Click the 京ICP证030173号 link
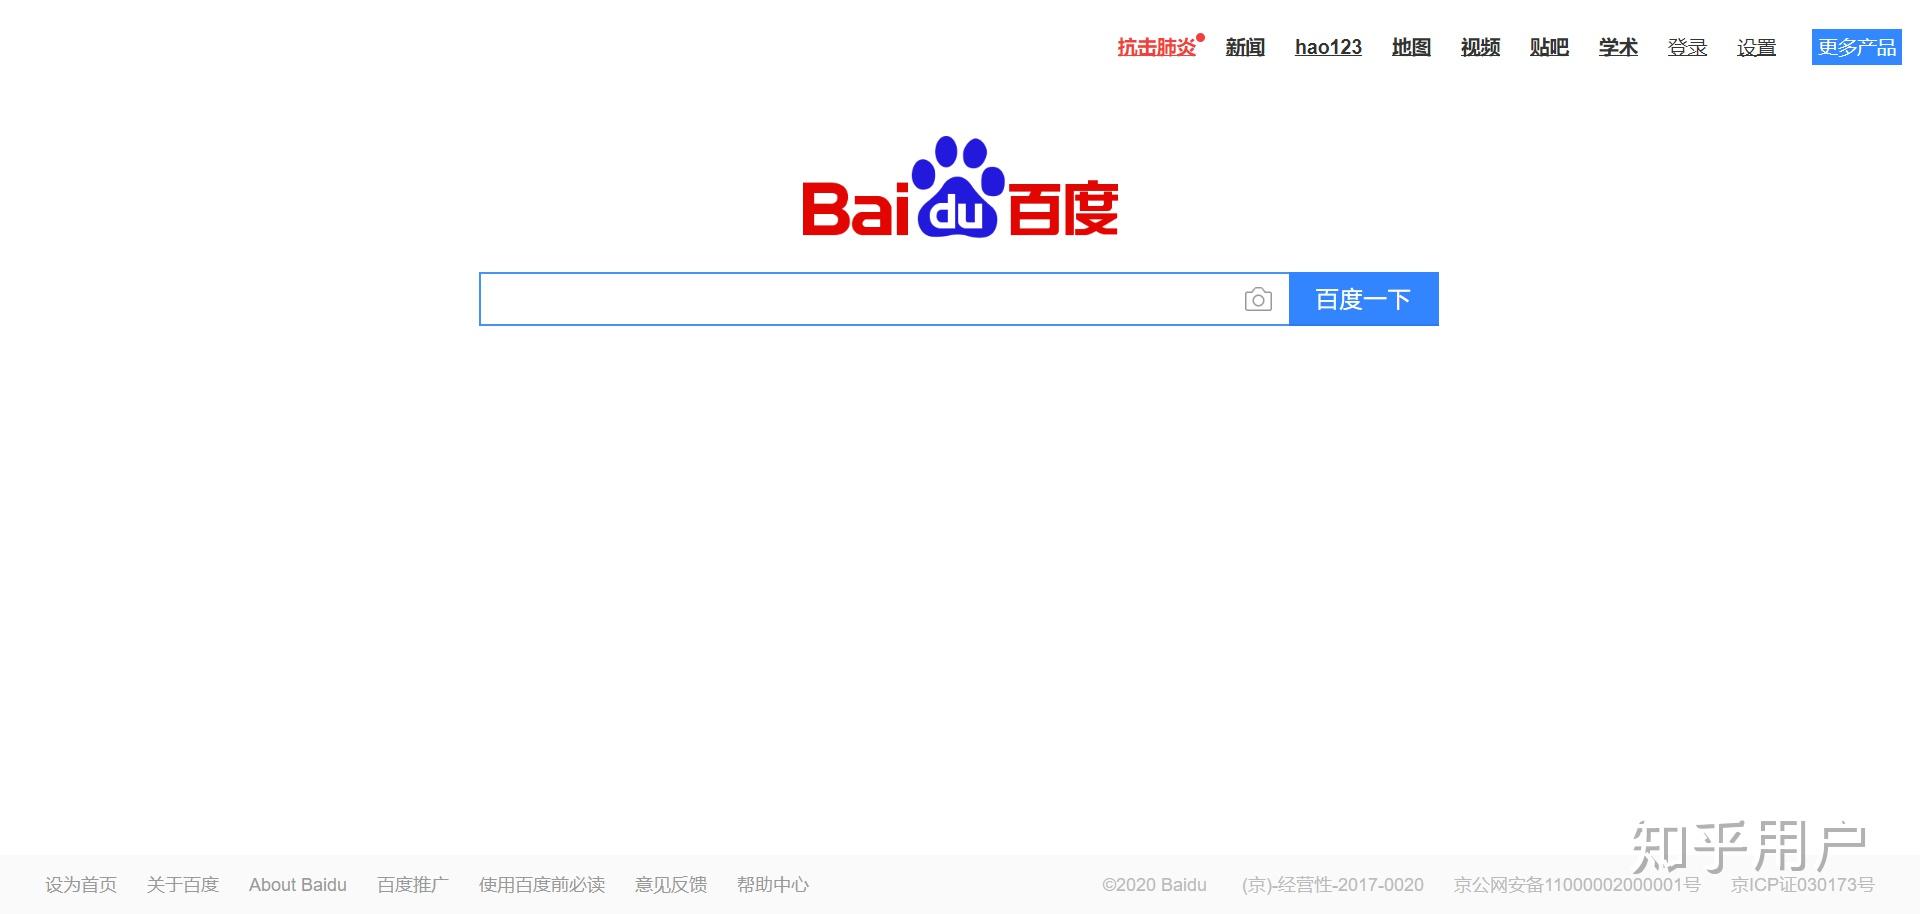Screen dimensions: 1920x914 1803,885
